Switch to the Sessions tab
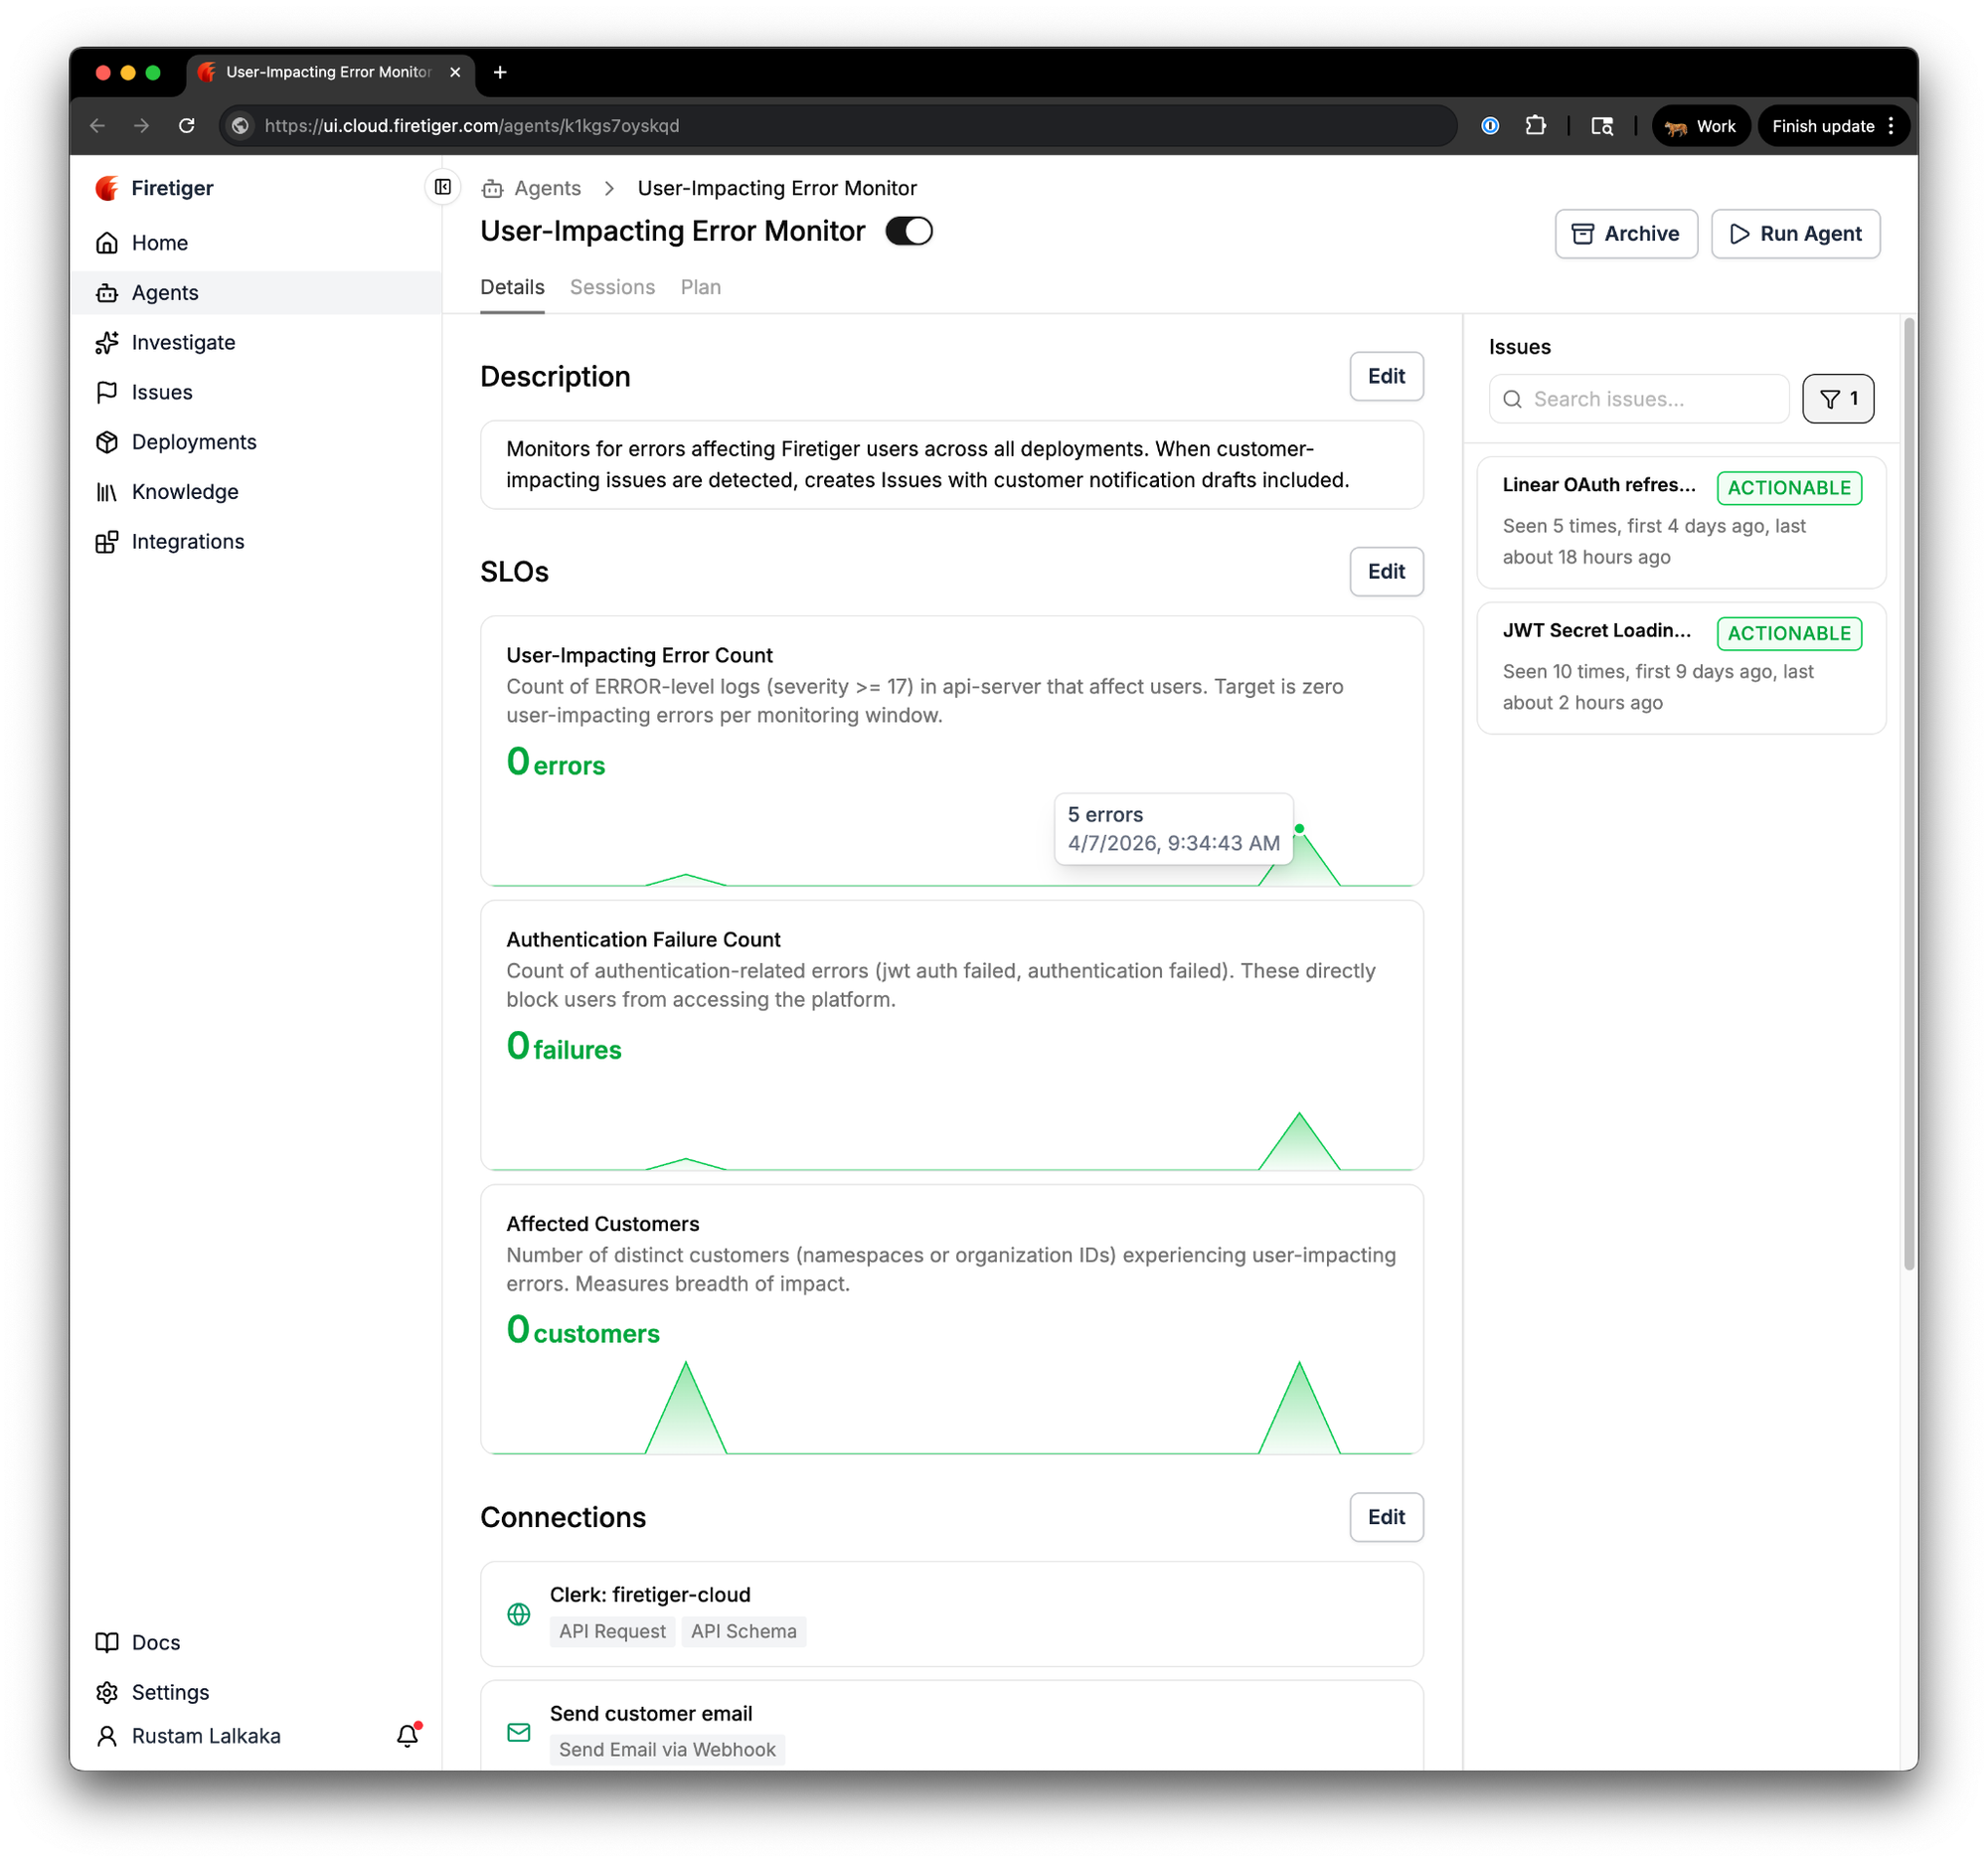The image size is (1988, 1863). point(612,287)
